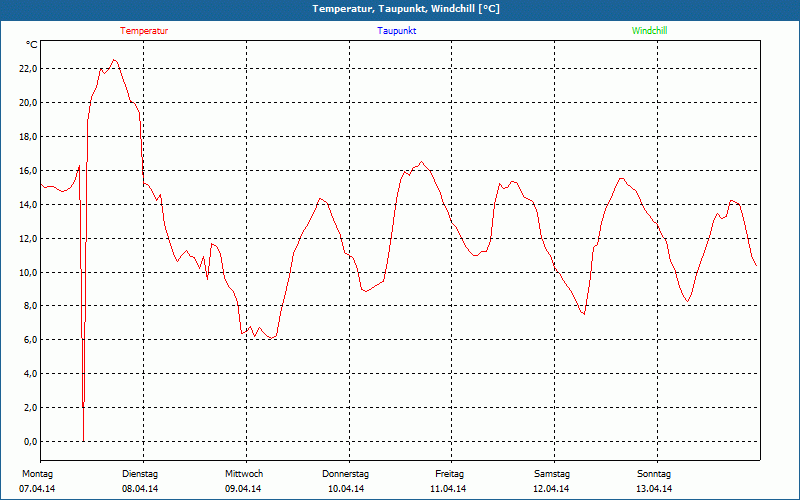Click the date 07.04.14
This screenshot has height=500, width=800.
(37, 489)
